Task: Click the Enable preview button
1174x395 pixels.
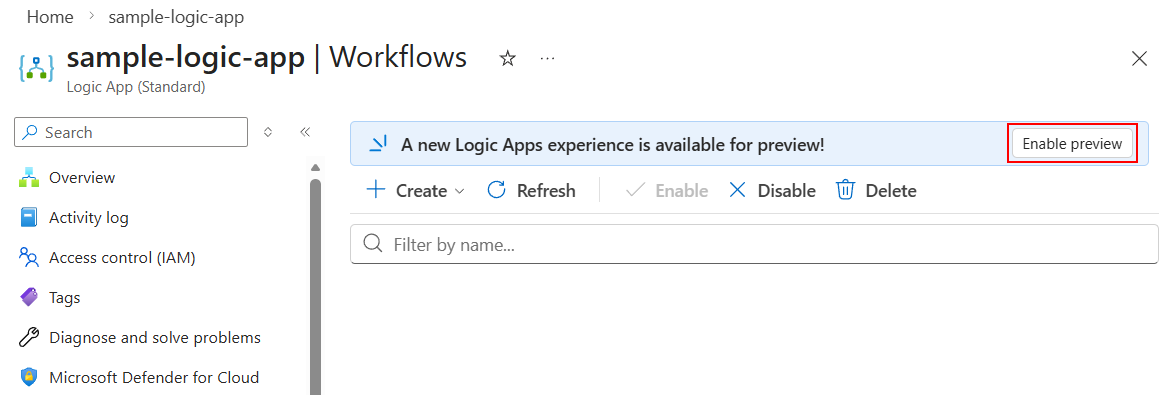Action: pyautogui.click(x=1072, y=144)
